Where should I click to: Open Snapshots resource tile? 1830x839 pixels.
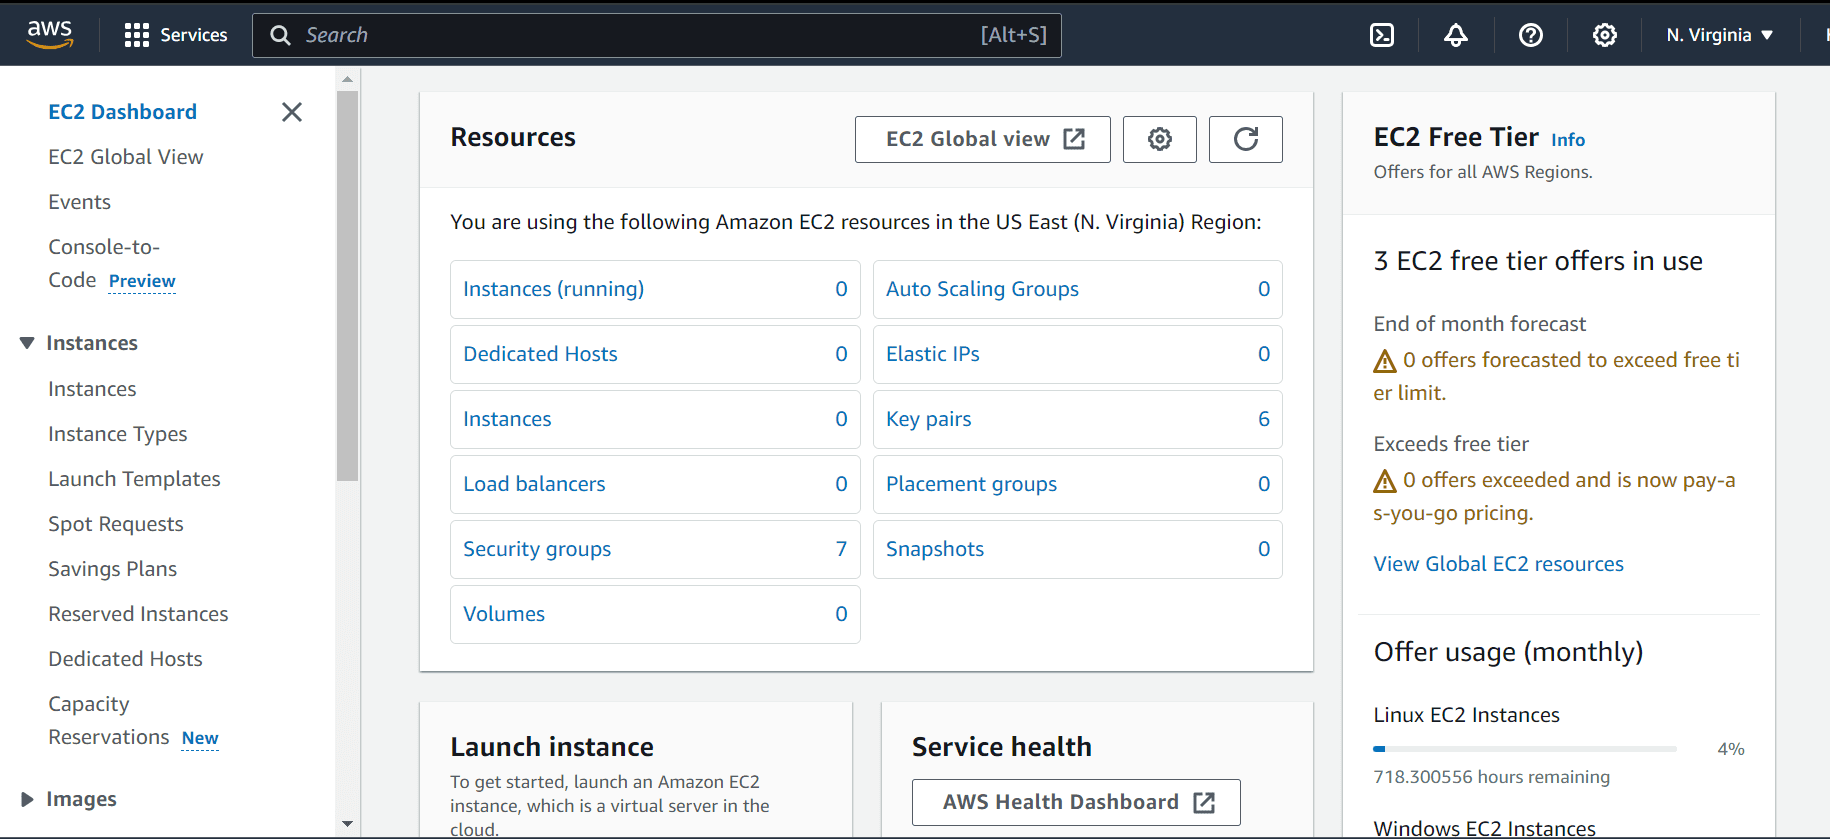pyautogui.click(x=1078, y=549)
